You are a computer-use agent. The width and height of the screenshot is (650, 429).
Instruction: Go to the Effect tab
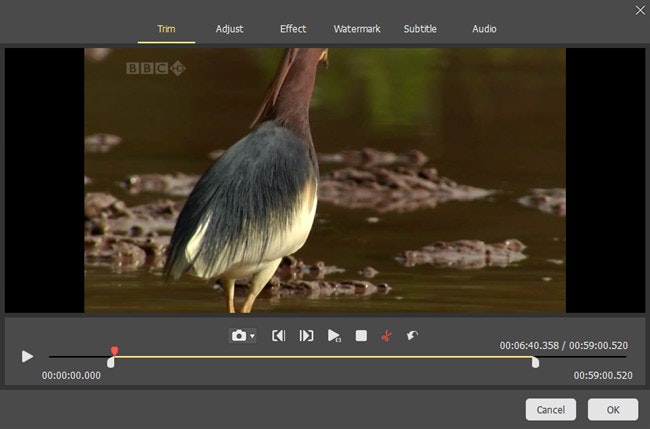point(293,29)
